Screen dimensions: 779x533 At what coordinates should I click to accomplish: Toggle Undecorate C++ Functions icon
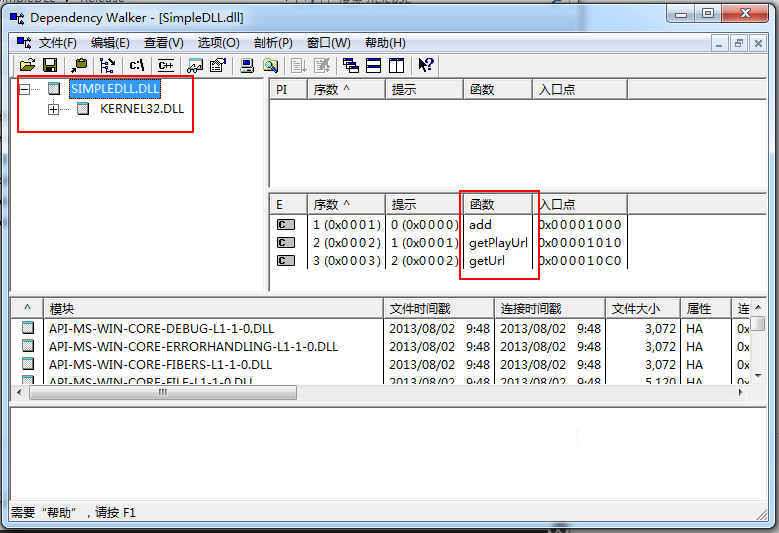point(165,65)
